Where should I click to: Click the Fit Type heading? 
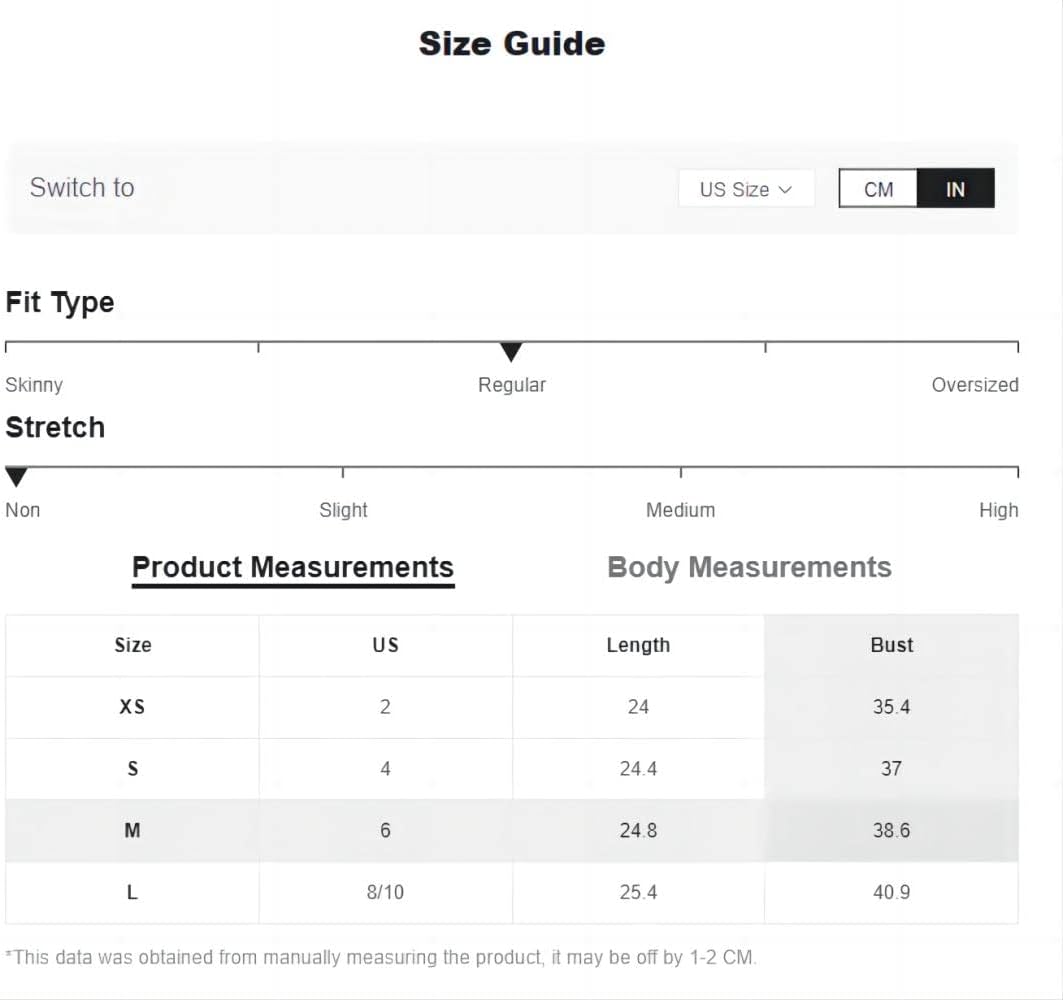click(x=60, y=302)
